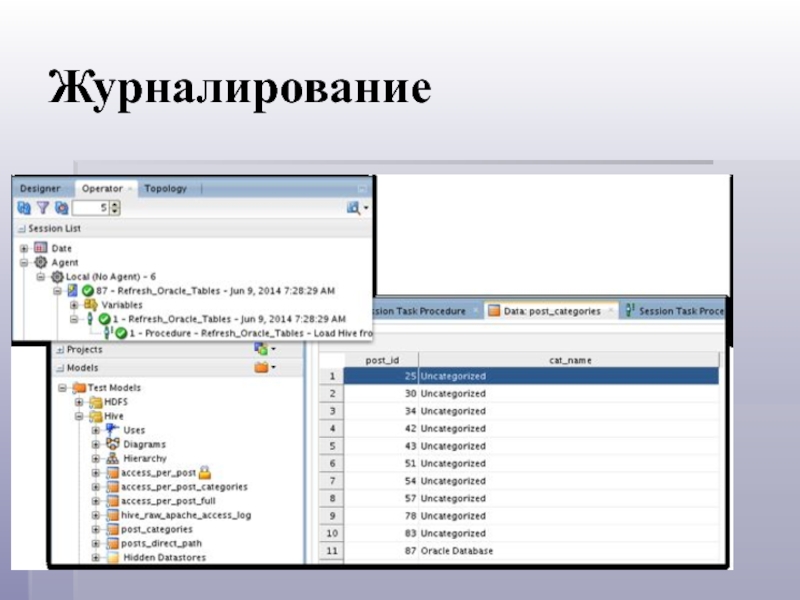Click the Projects panel new-project icon
This screenshot has width=800, height=600.
pyautogui.click(x=261, y=349)
